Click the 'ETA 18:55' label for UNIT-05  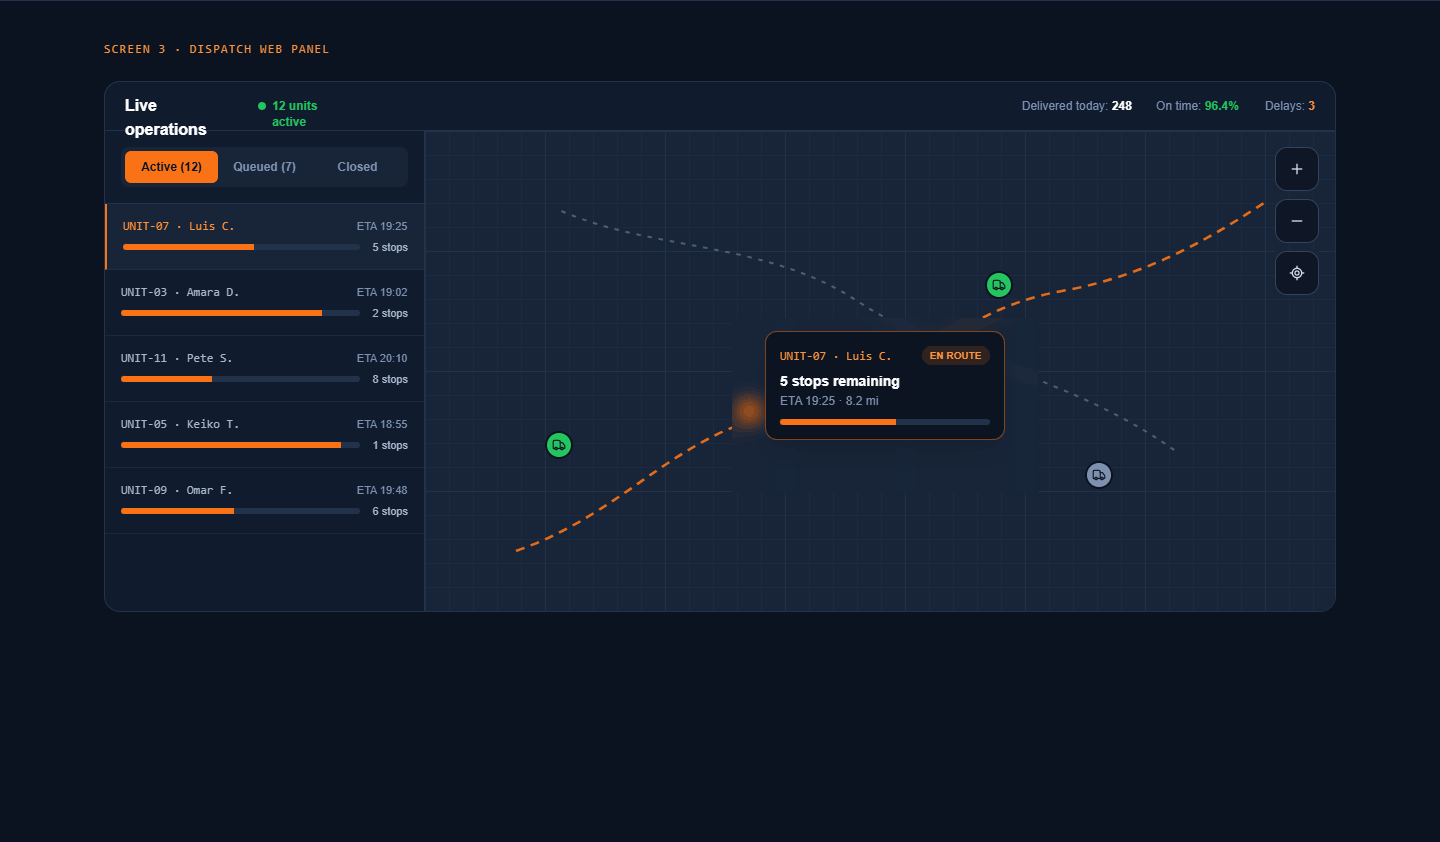click(x=382, y=424)
